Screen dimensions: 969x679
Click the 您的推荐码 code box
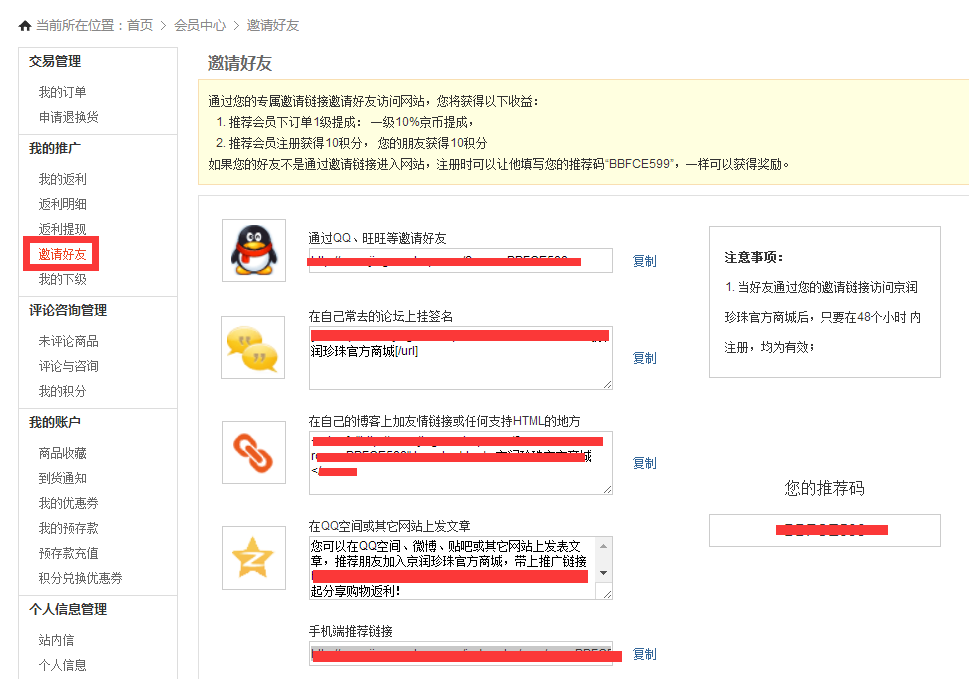[824, 531]
